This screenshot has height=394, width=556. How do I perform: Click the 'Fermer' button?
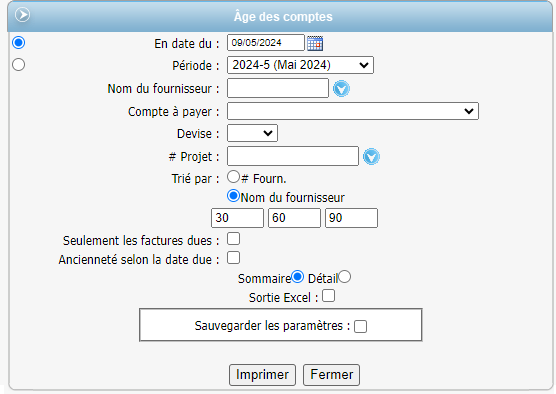pyautogui.click(x=332, y=375)
